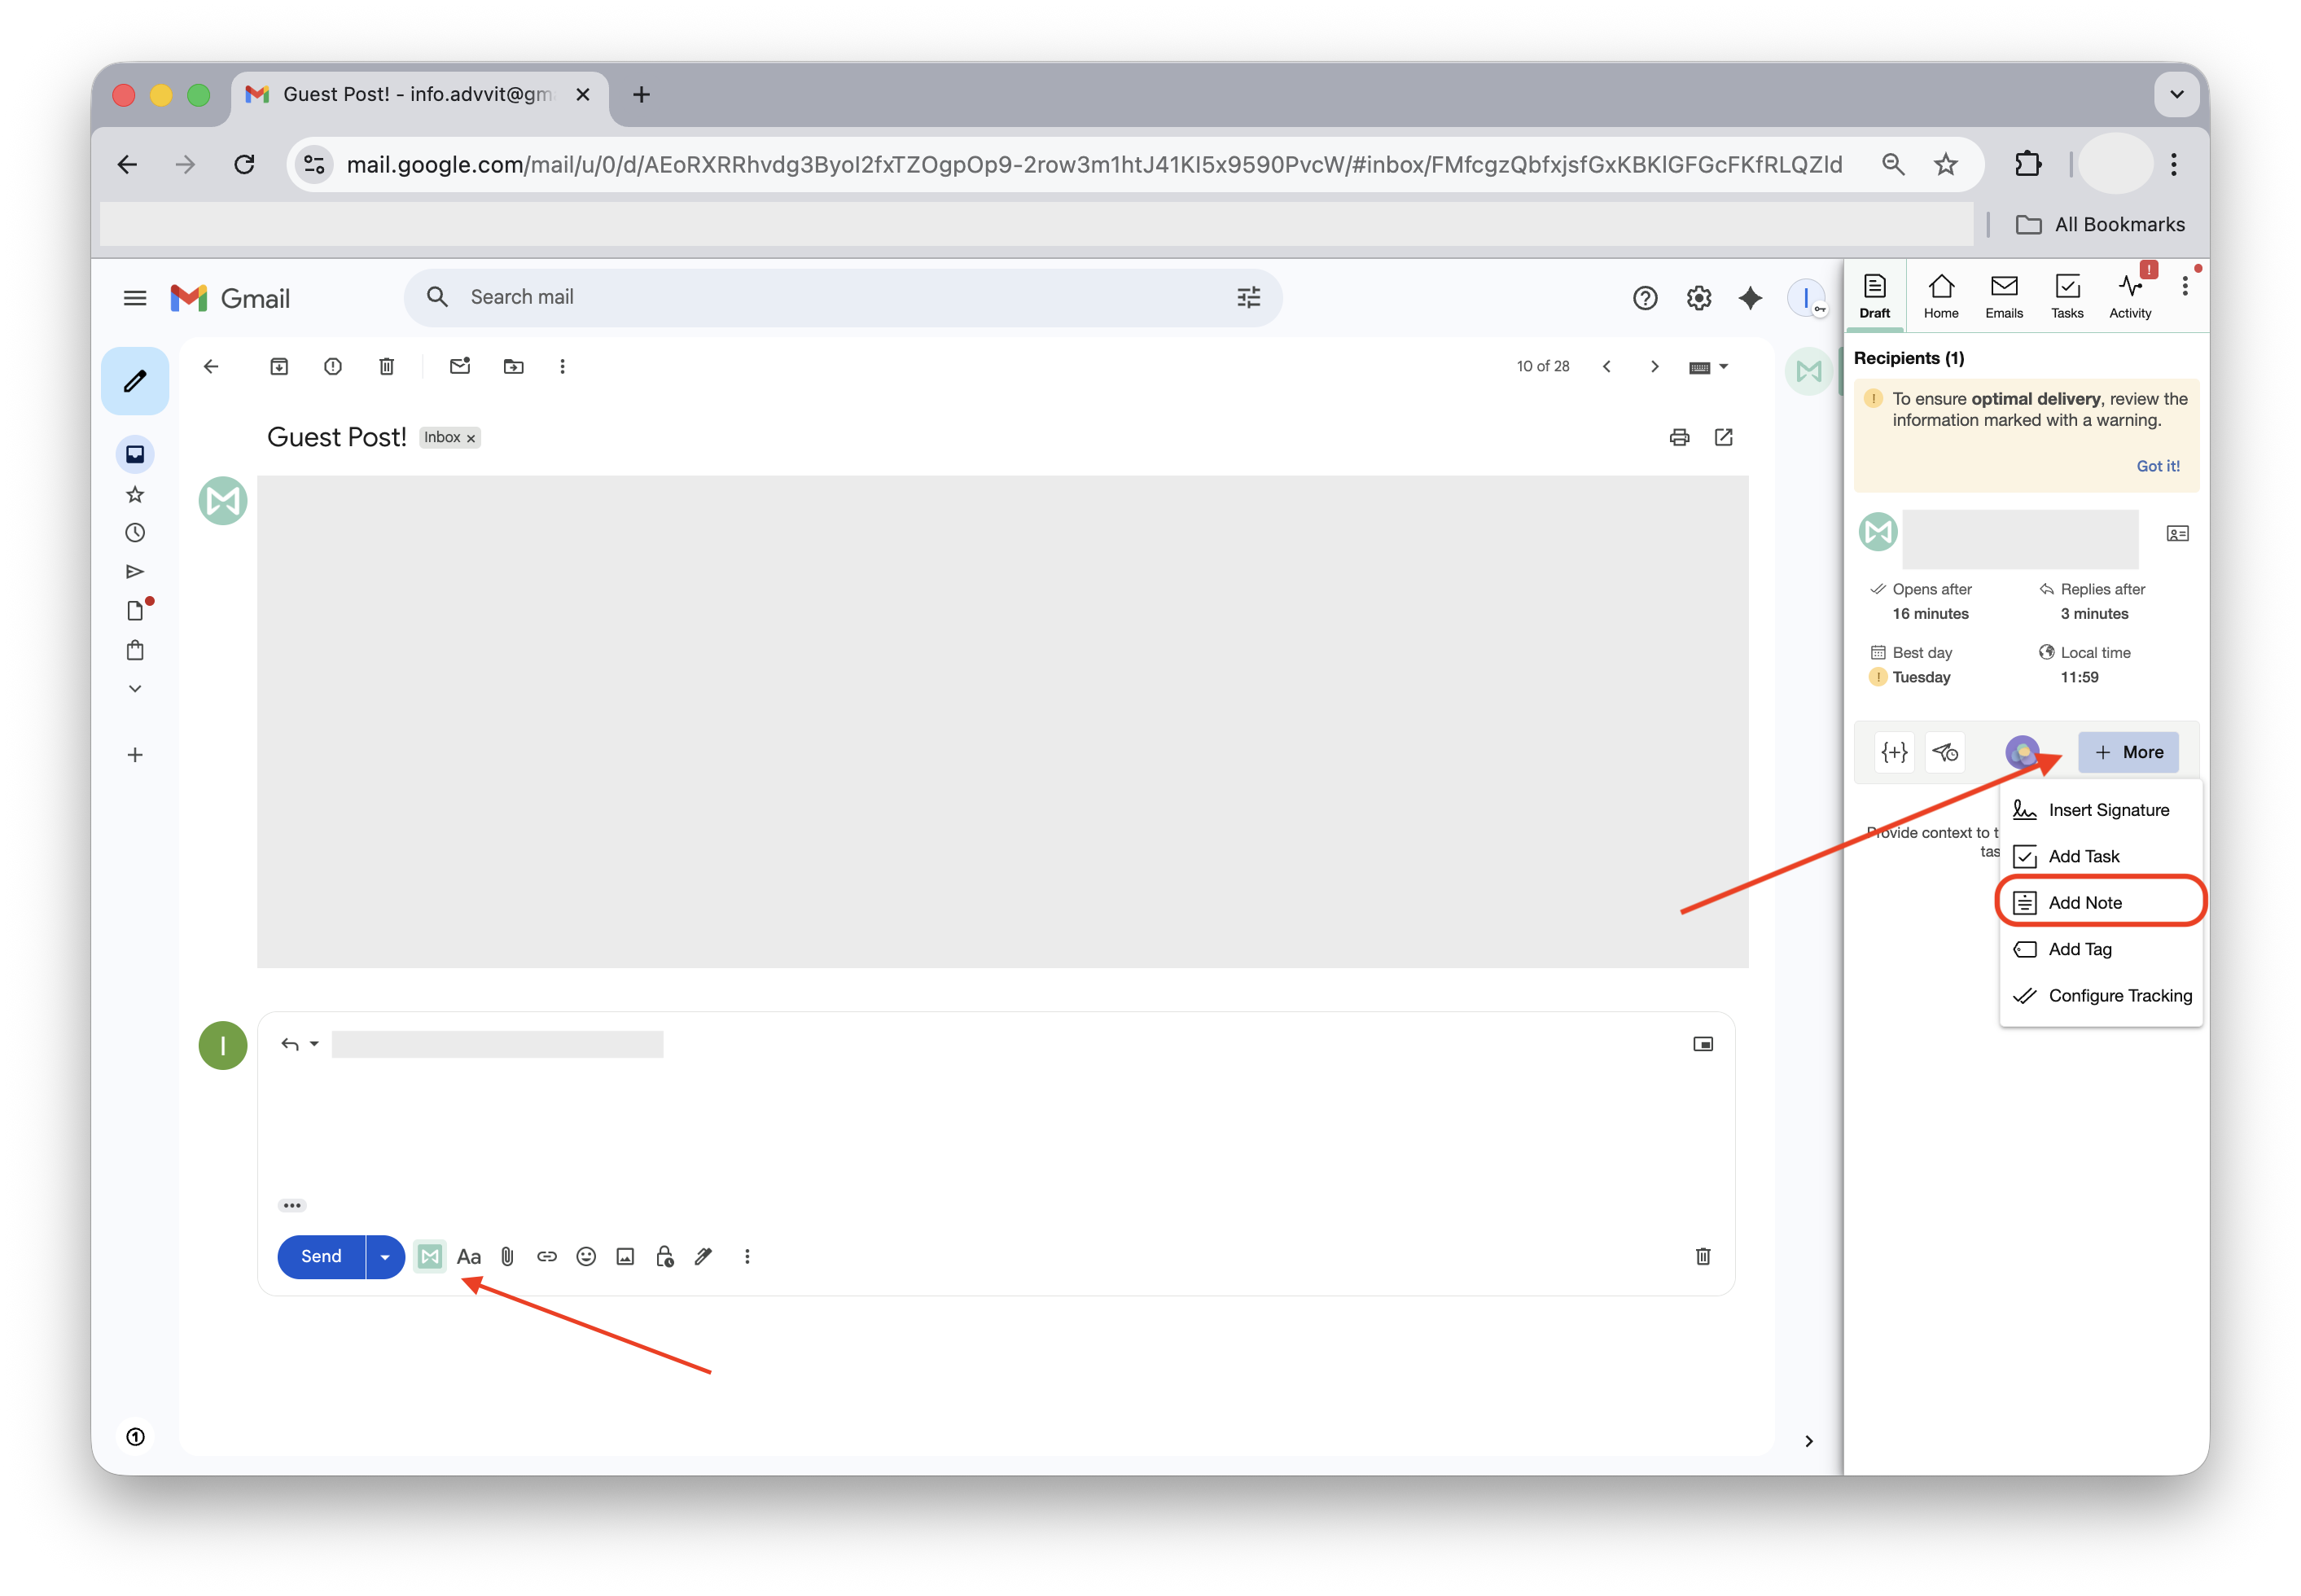Image resolution: width=2301 pixels, height=1596 pixels.
Task: Discard the reply draft
Action: click(x=1703, y=1257)
